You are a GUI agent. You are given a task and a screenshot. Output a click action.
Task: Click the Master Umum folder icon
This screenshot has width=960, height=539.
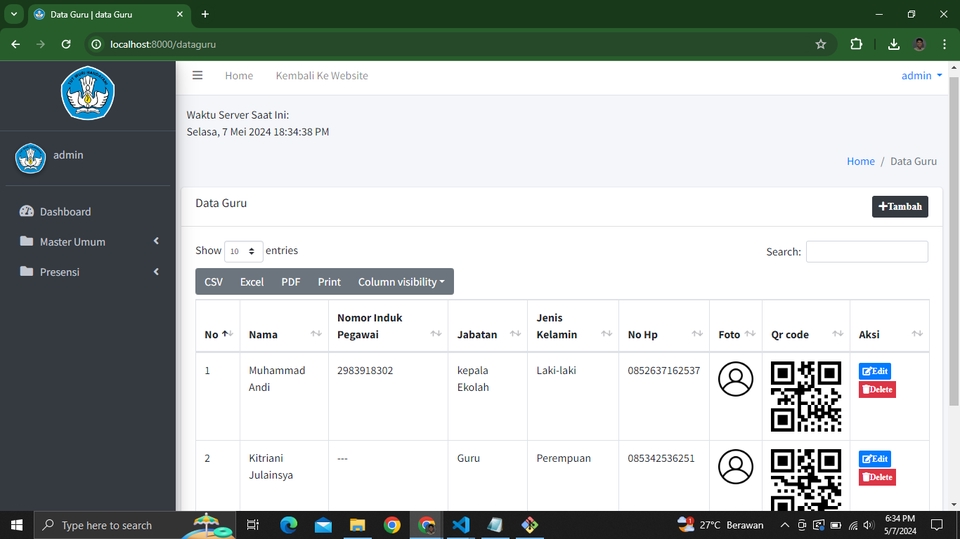26,241
